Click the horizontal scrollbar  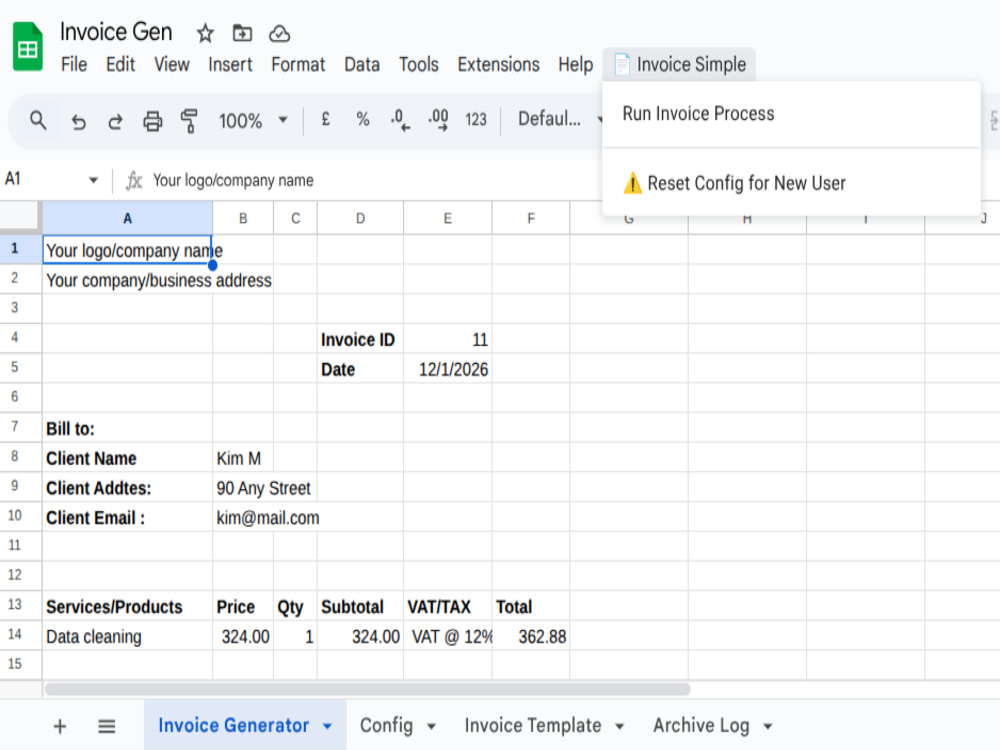pyautogui.click(x=367, y=689)
